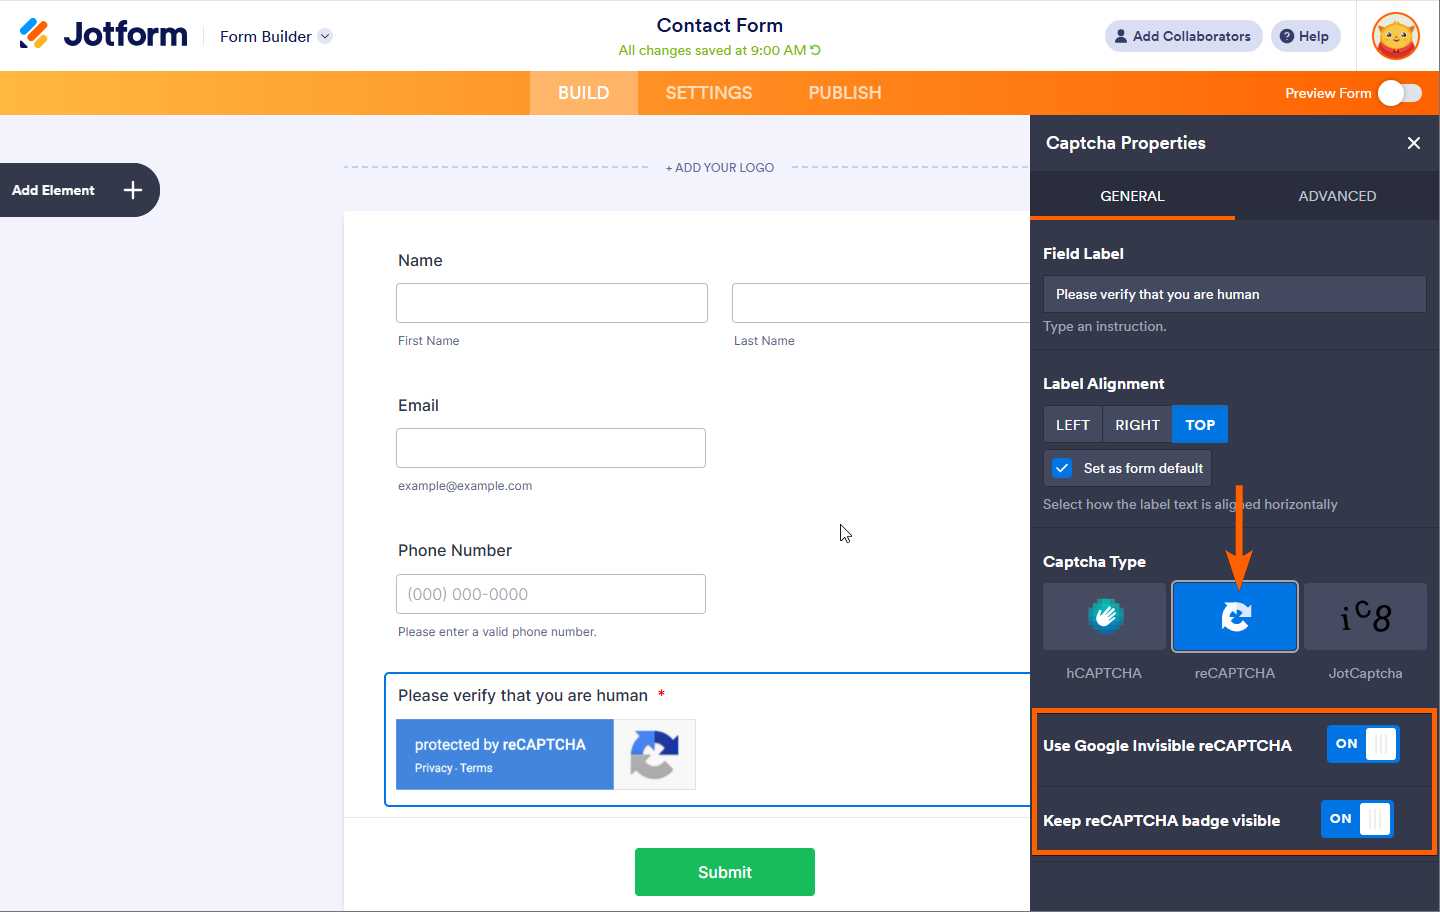
Task: Click the 'Please verify that you are human' form label
Action: click(x=523, y=695)
